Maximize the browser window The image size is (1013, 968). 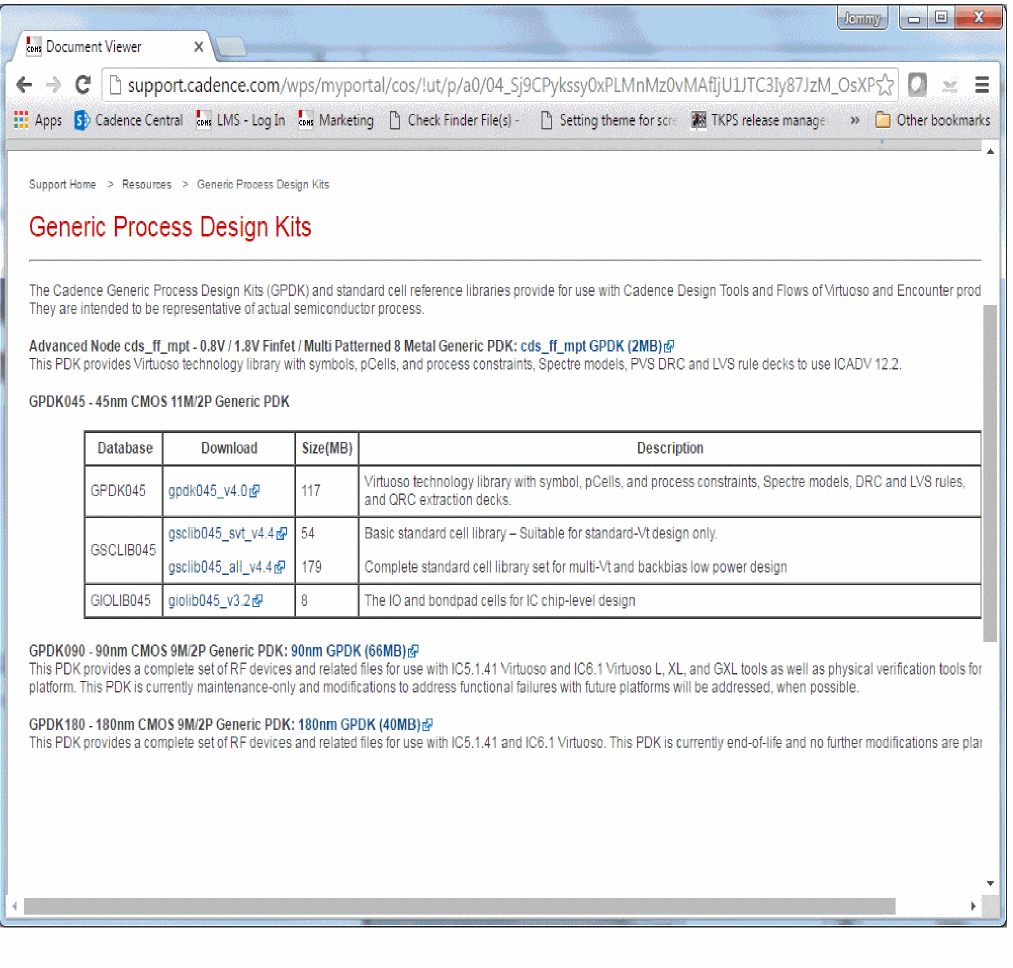coord(941,18)
